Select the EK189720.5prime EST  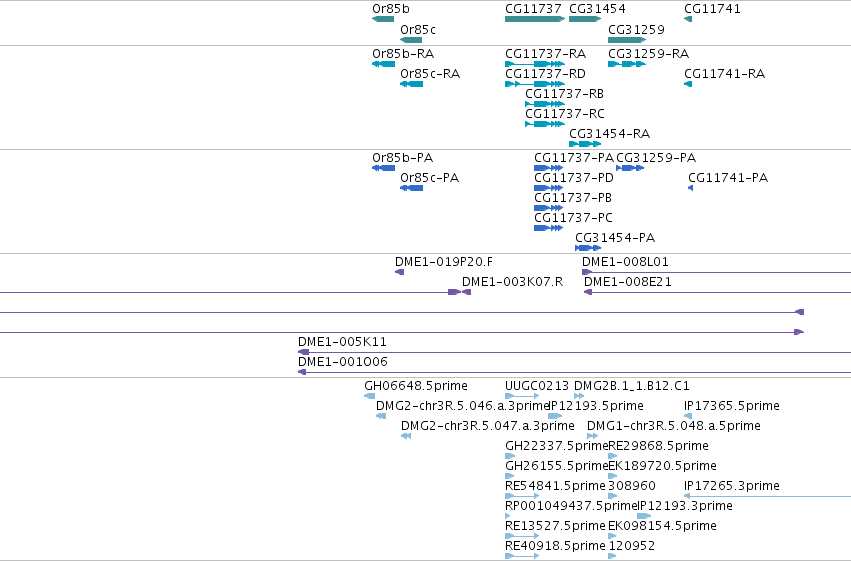pyautogui.click(x=612, y=476)
